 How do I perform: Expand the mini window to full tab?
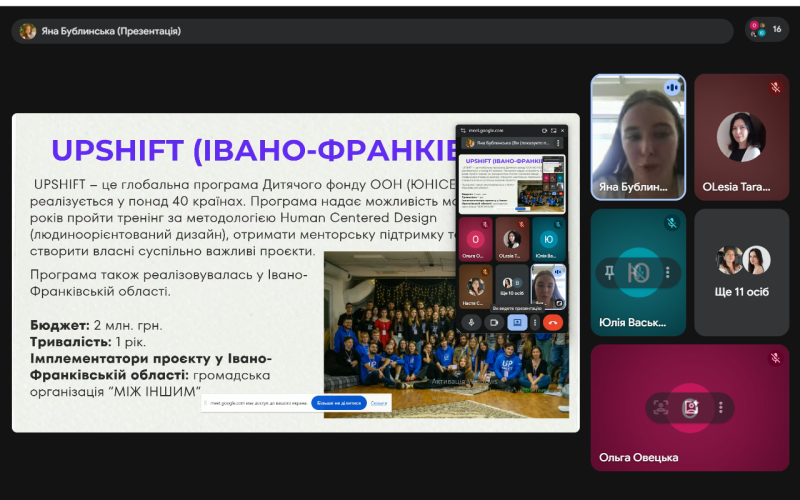(x=554, y=131)
